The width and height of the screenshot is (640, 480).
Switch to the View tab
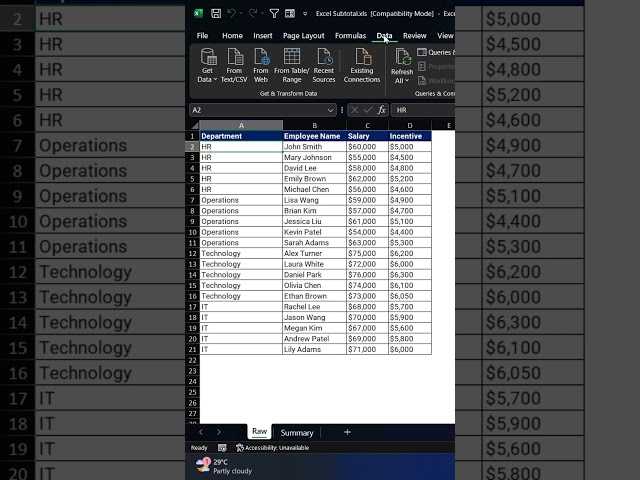[445, 36]
